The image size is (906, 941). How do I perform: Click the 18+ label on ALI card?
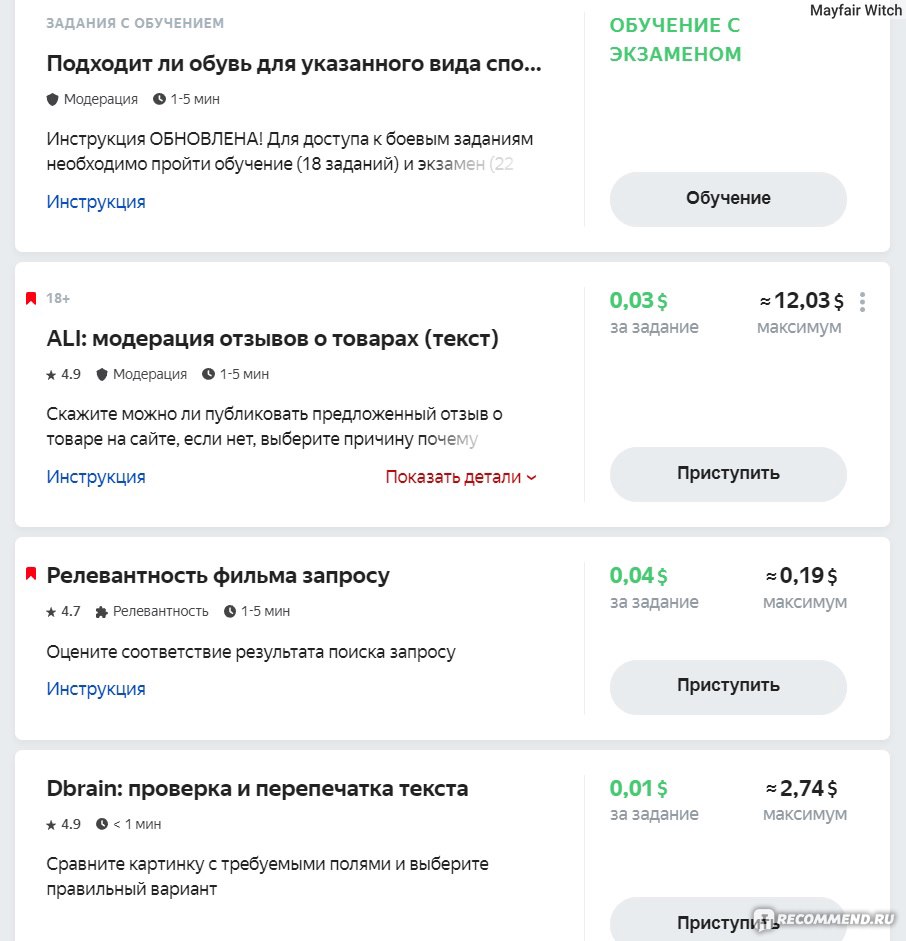(58, 298)
